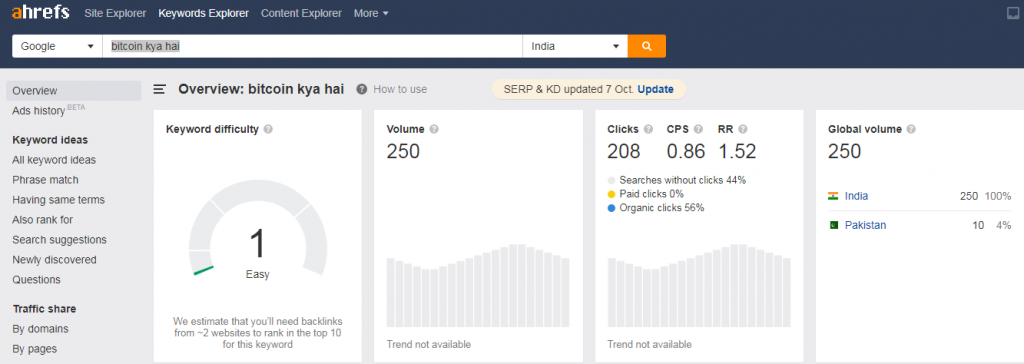Image resolution: width=1024 pixels, height=364 pixels.
Task: Click the Traffic share heading
Action: pos(44,309)
